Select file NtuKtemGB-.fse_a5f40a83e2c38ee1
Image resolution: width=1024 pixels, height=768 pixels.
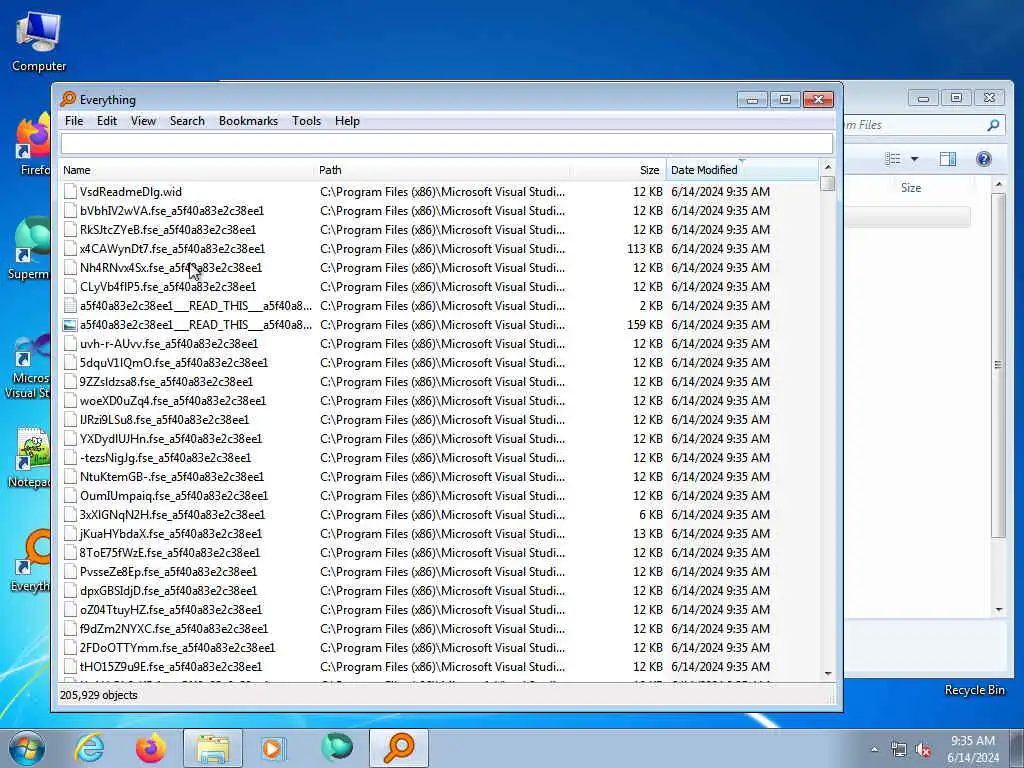click(172, 476)
